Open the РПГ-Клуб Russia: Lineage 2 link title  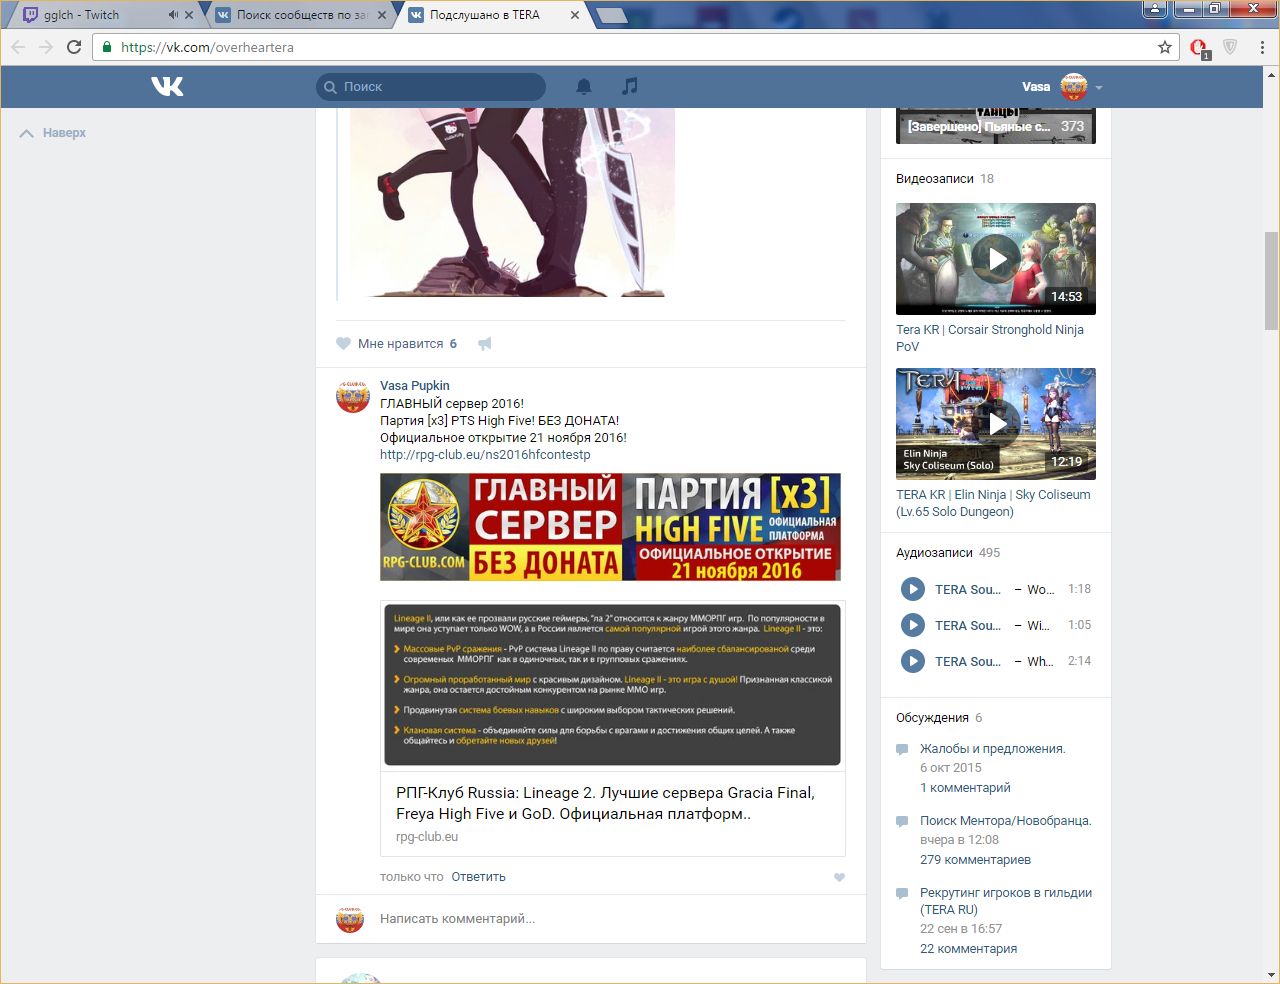click(606, 804)
